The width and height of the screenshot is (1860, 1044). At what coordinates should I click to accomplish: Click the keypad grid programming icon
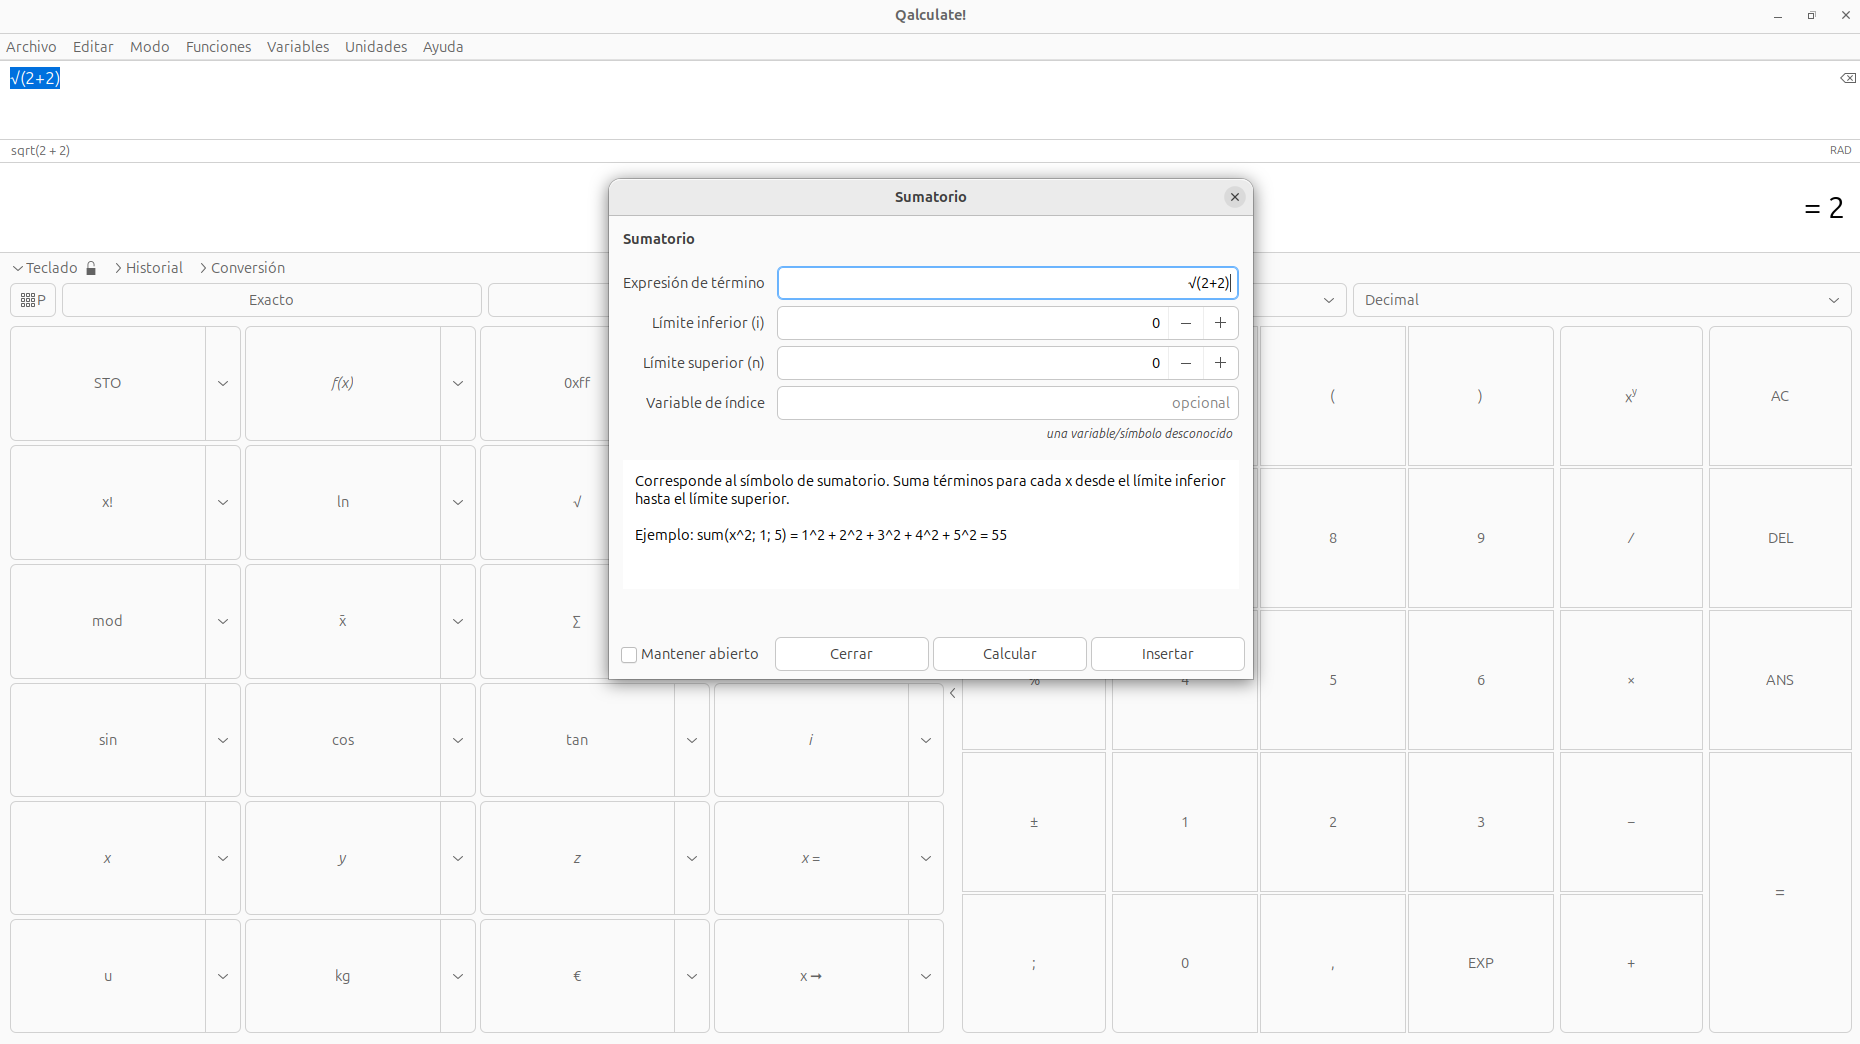33,300
